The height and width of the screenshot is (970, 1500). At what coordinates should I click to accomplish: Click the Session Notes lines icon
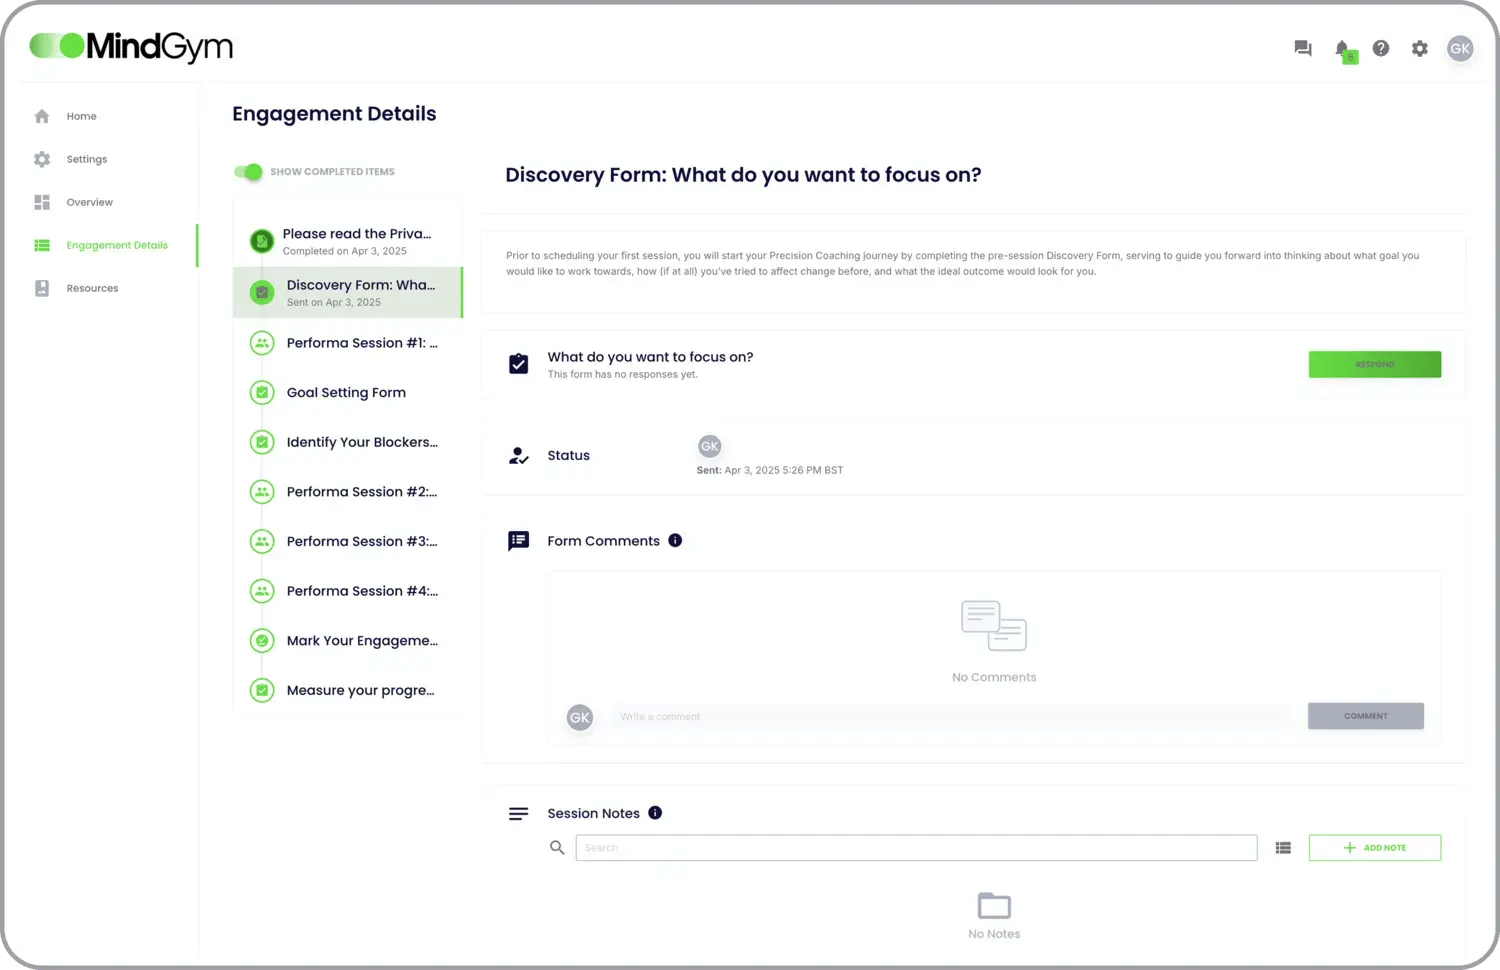pos(518,814)
